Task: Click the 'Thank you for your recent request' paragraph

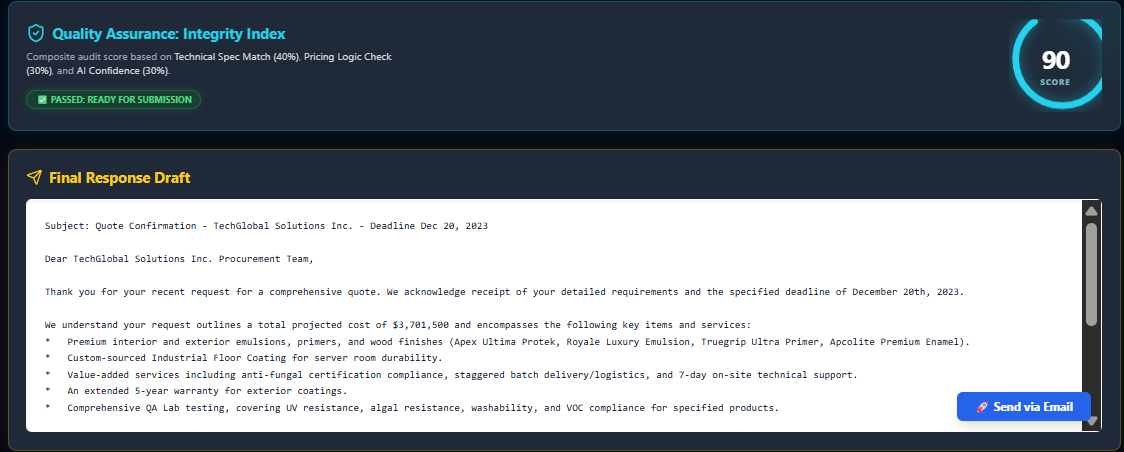Action: tap(505, 292)
